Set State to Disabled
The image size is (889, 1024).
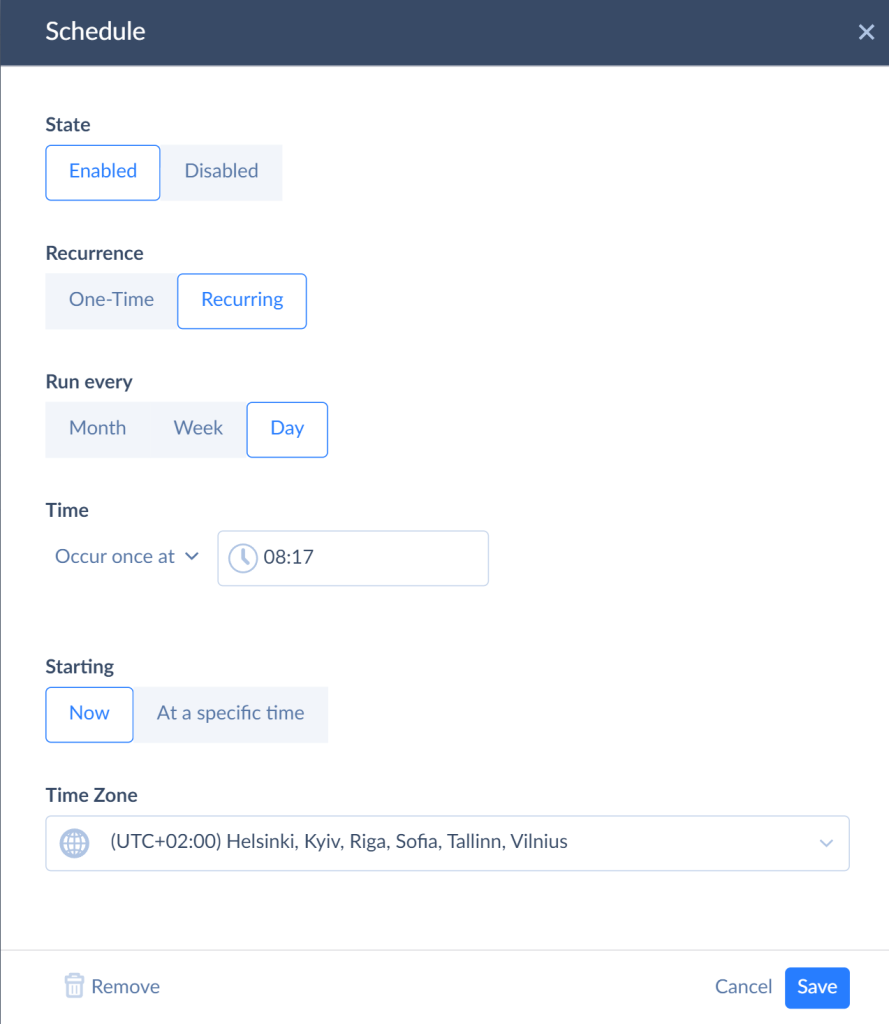click(x=221, y=172)
